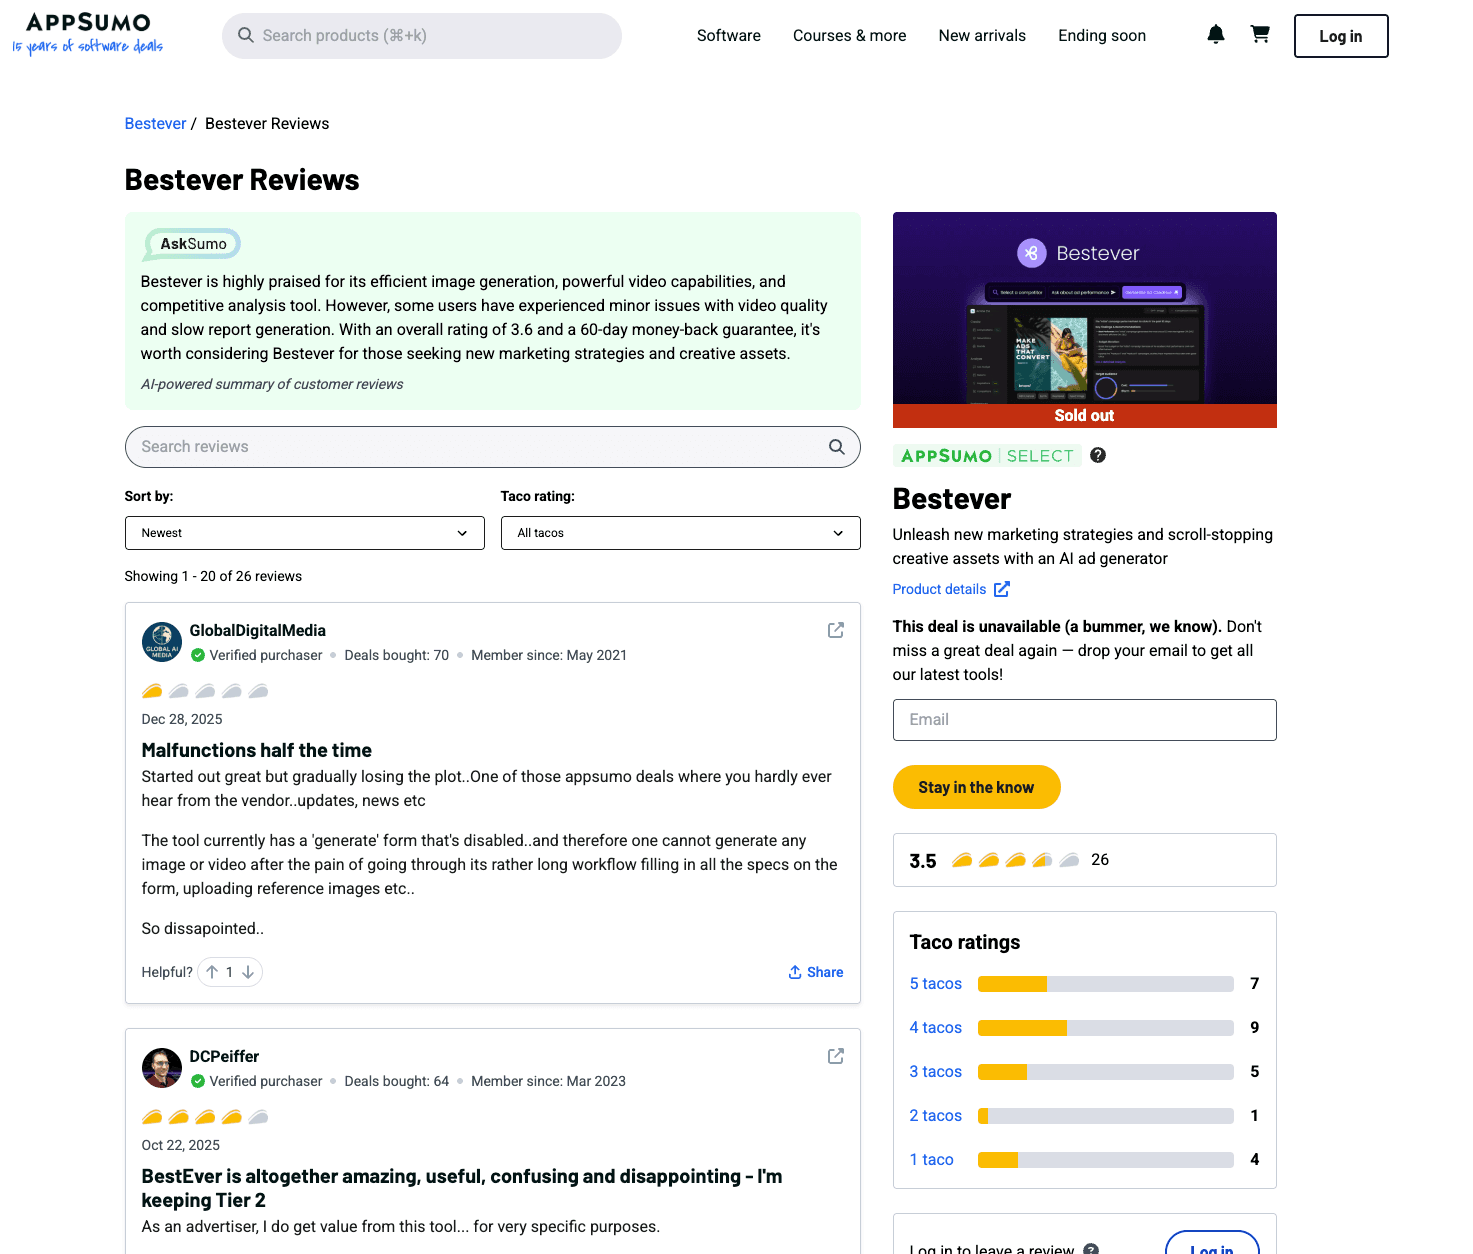Click the Stay in the know button
This screenshot has height=1254, width=1473.
(976, 787)
